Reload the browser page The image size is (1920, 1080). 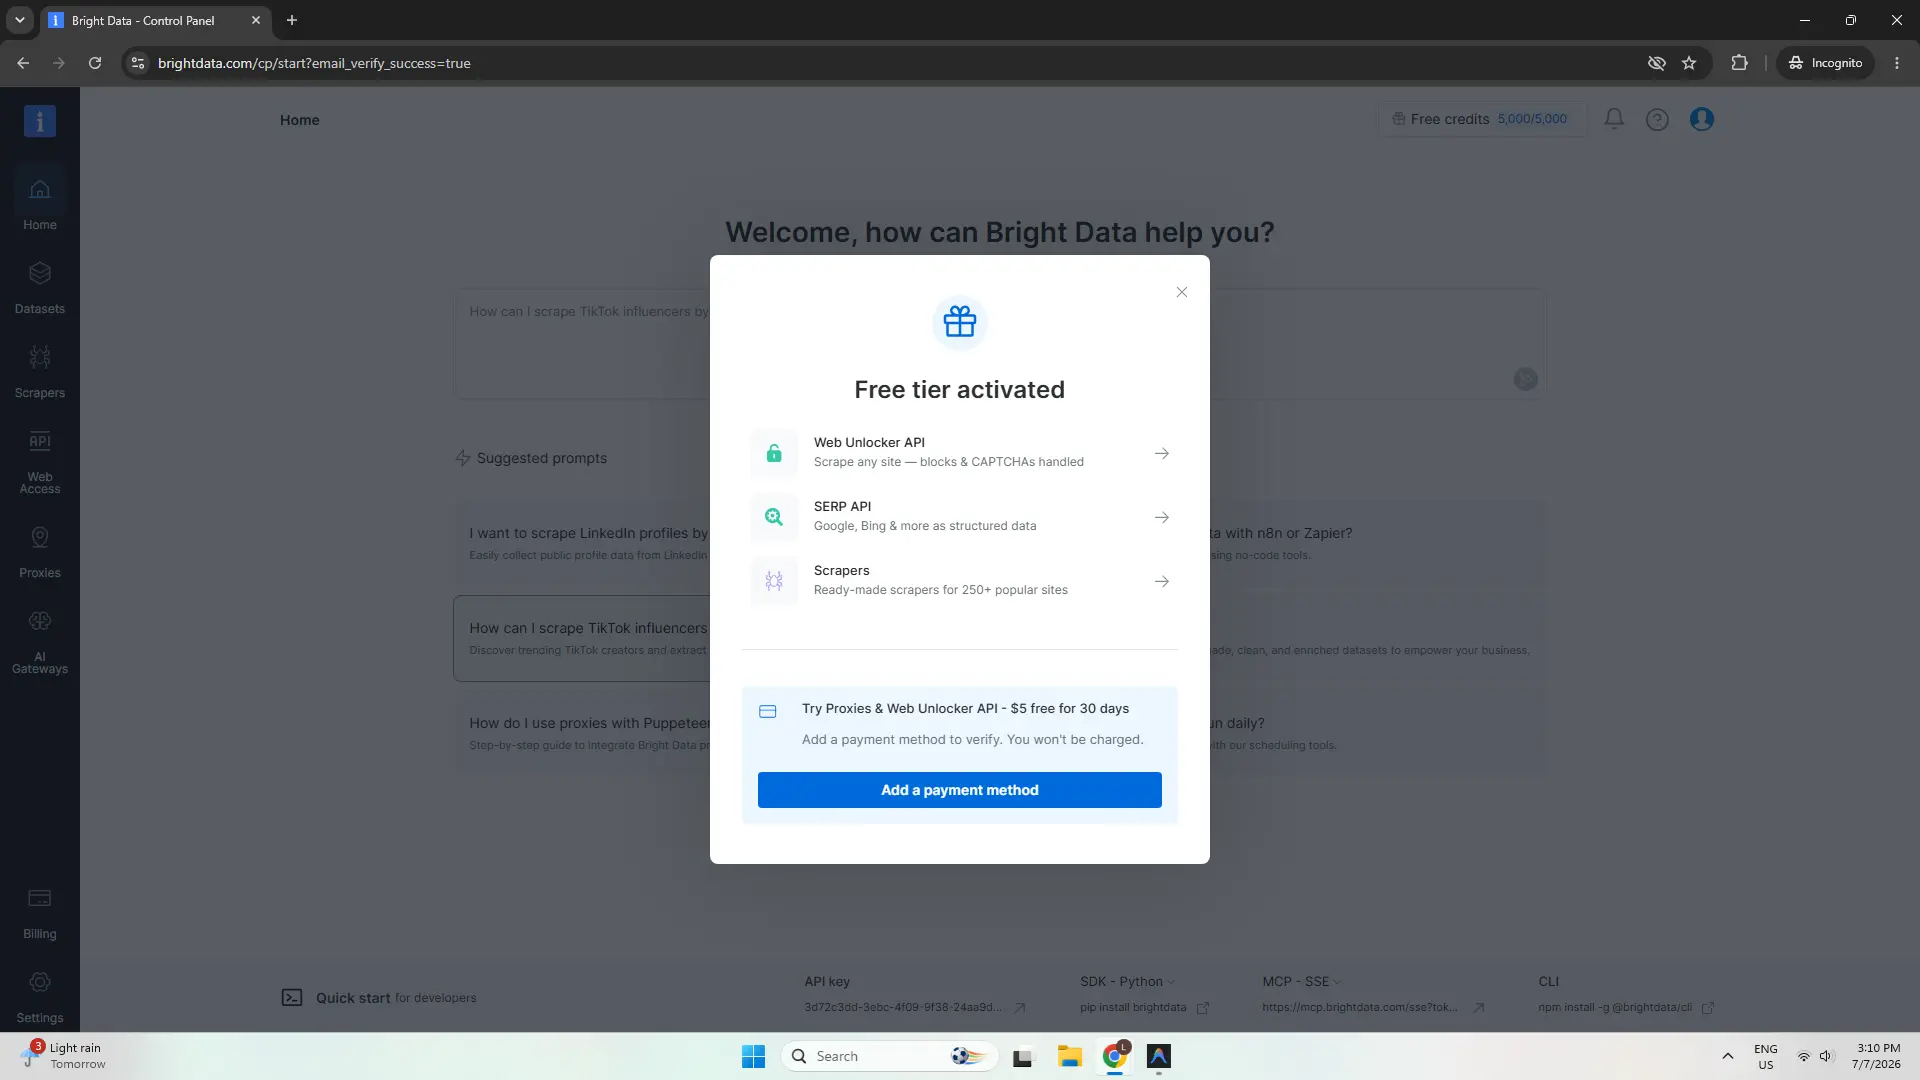pyautogui.click(x=95, y=63)
